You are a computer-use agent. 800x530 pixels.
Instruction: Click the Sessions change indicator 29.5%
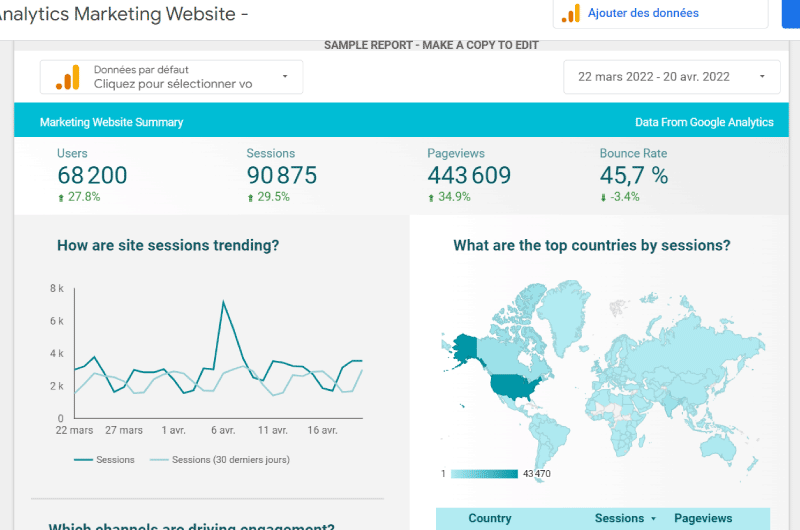(268, 197)
